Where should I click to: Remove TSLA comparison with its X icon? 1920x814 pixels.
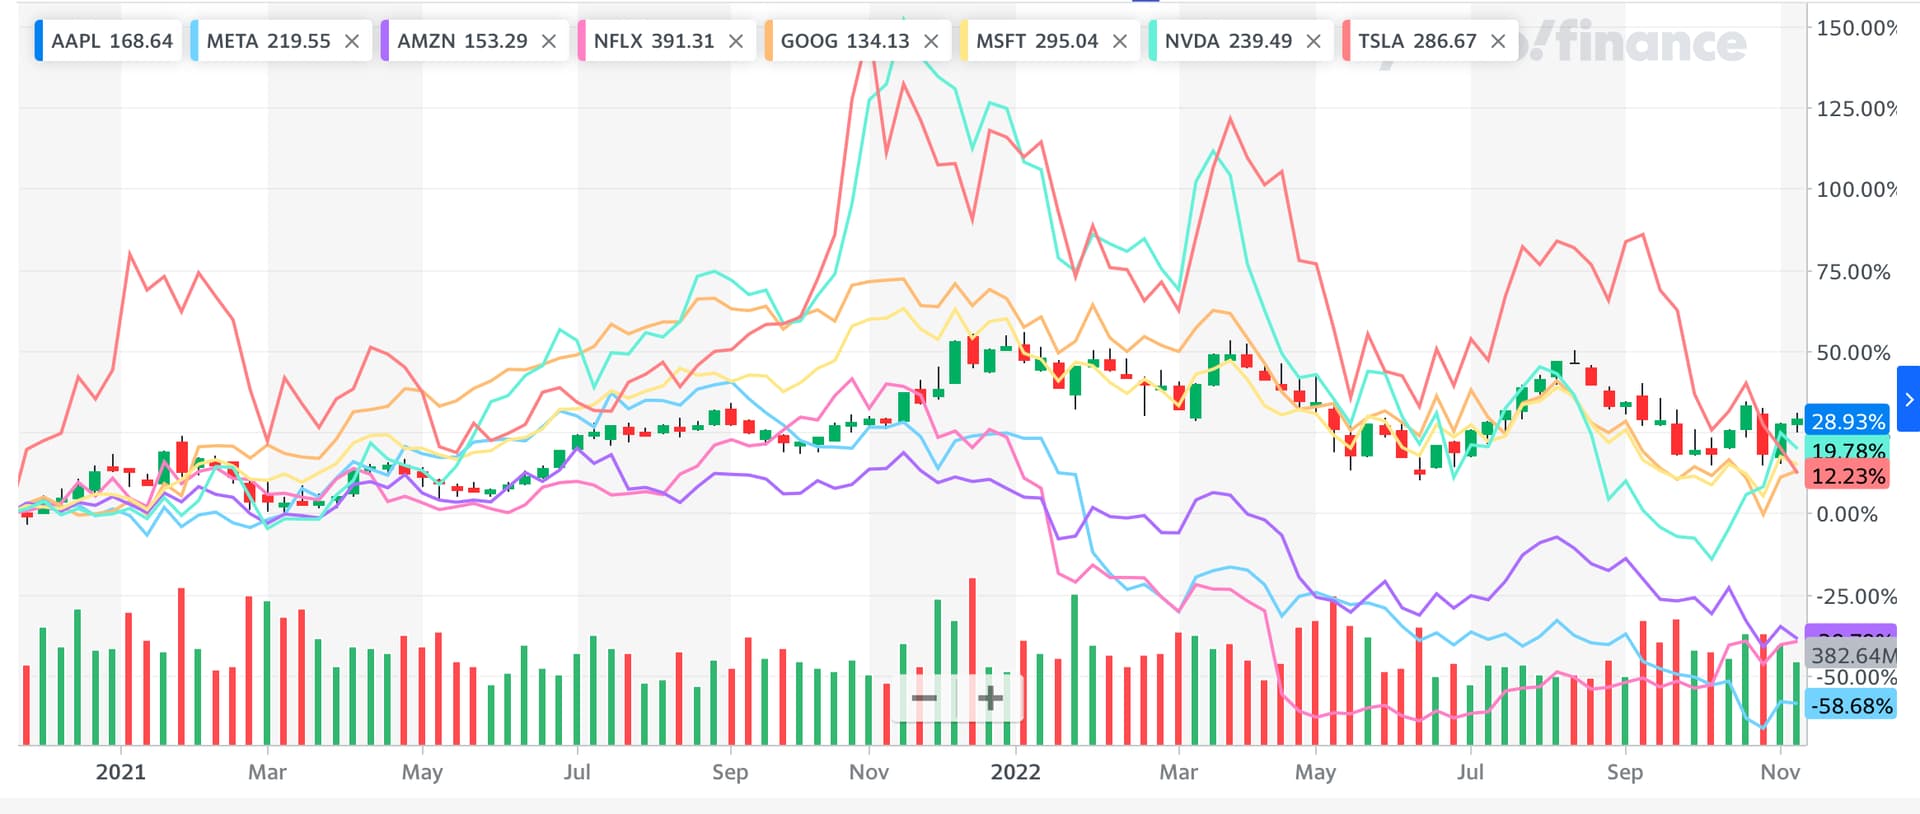click(1498, 41)
